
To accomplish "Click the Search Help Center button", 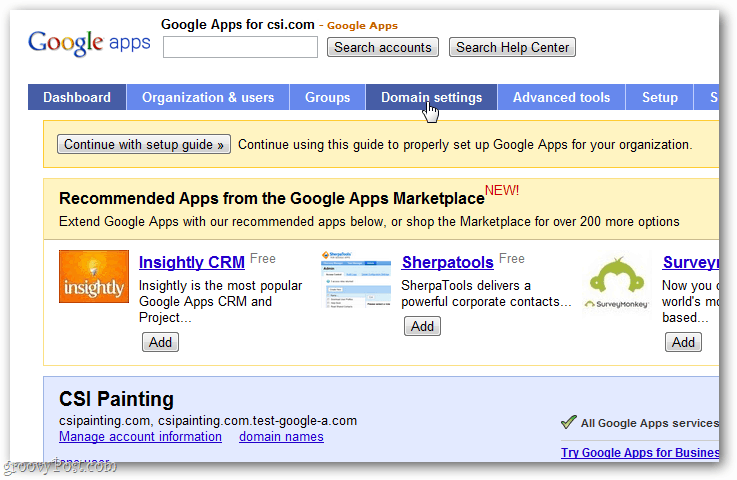I will pos(512,47).
